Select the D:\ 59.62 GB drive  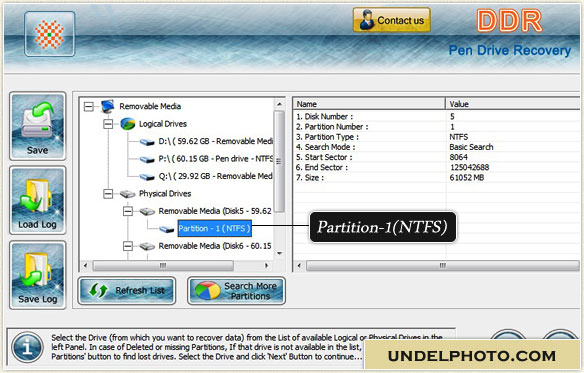tap(216, 141)
